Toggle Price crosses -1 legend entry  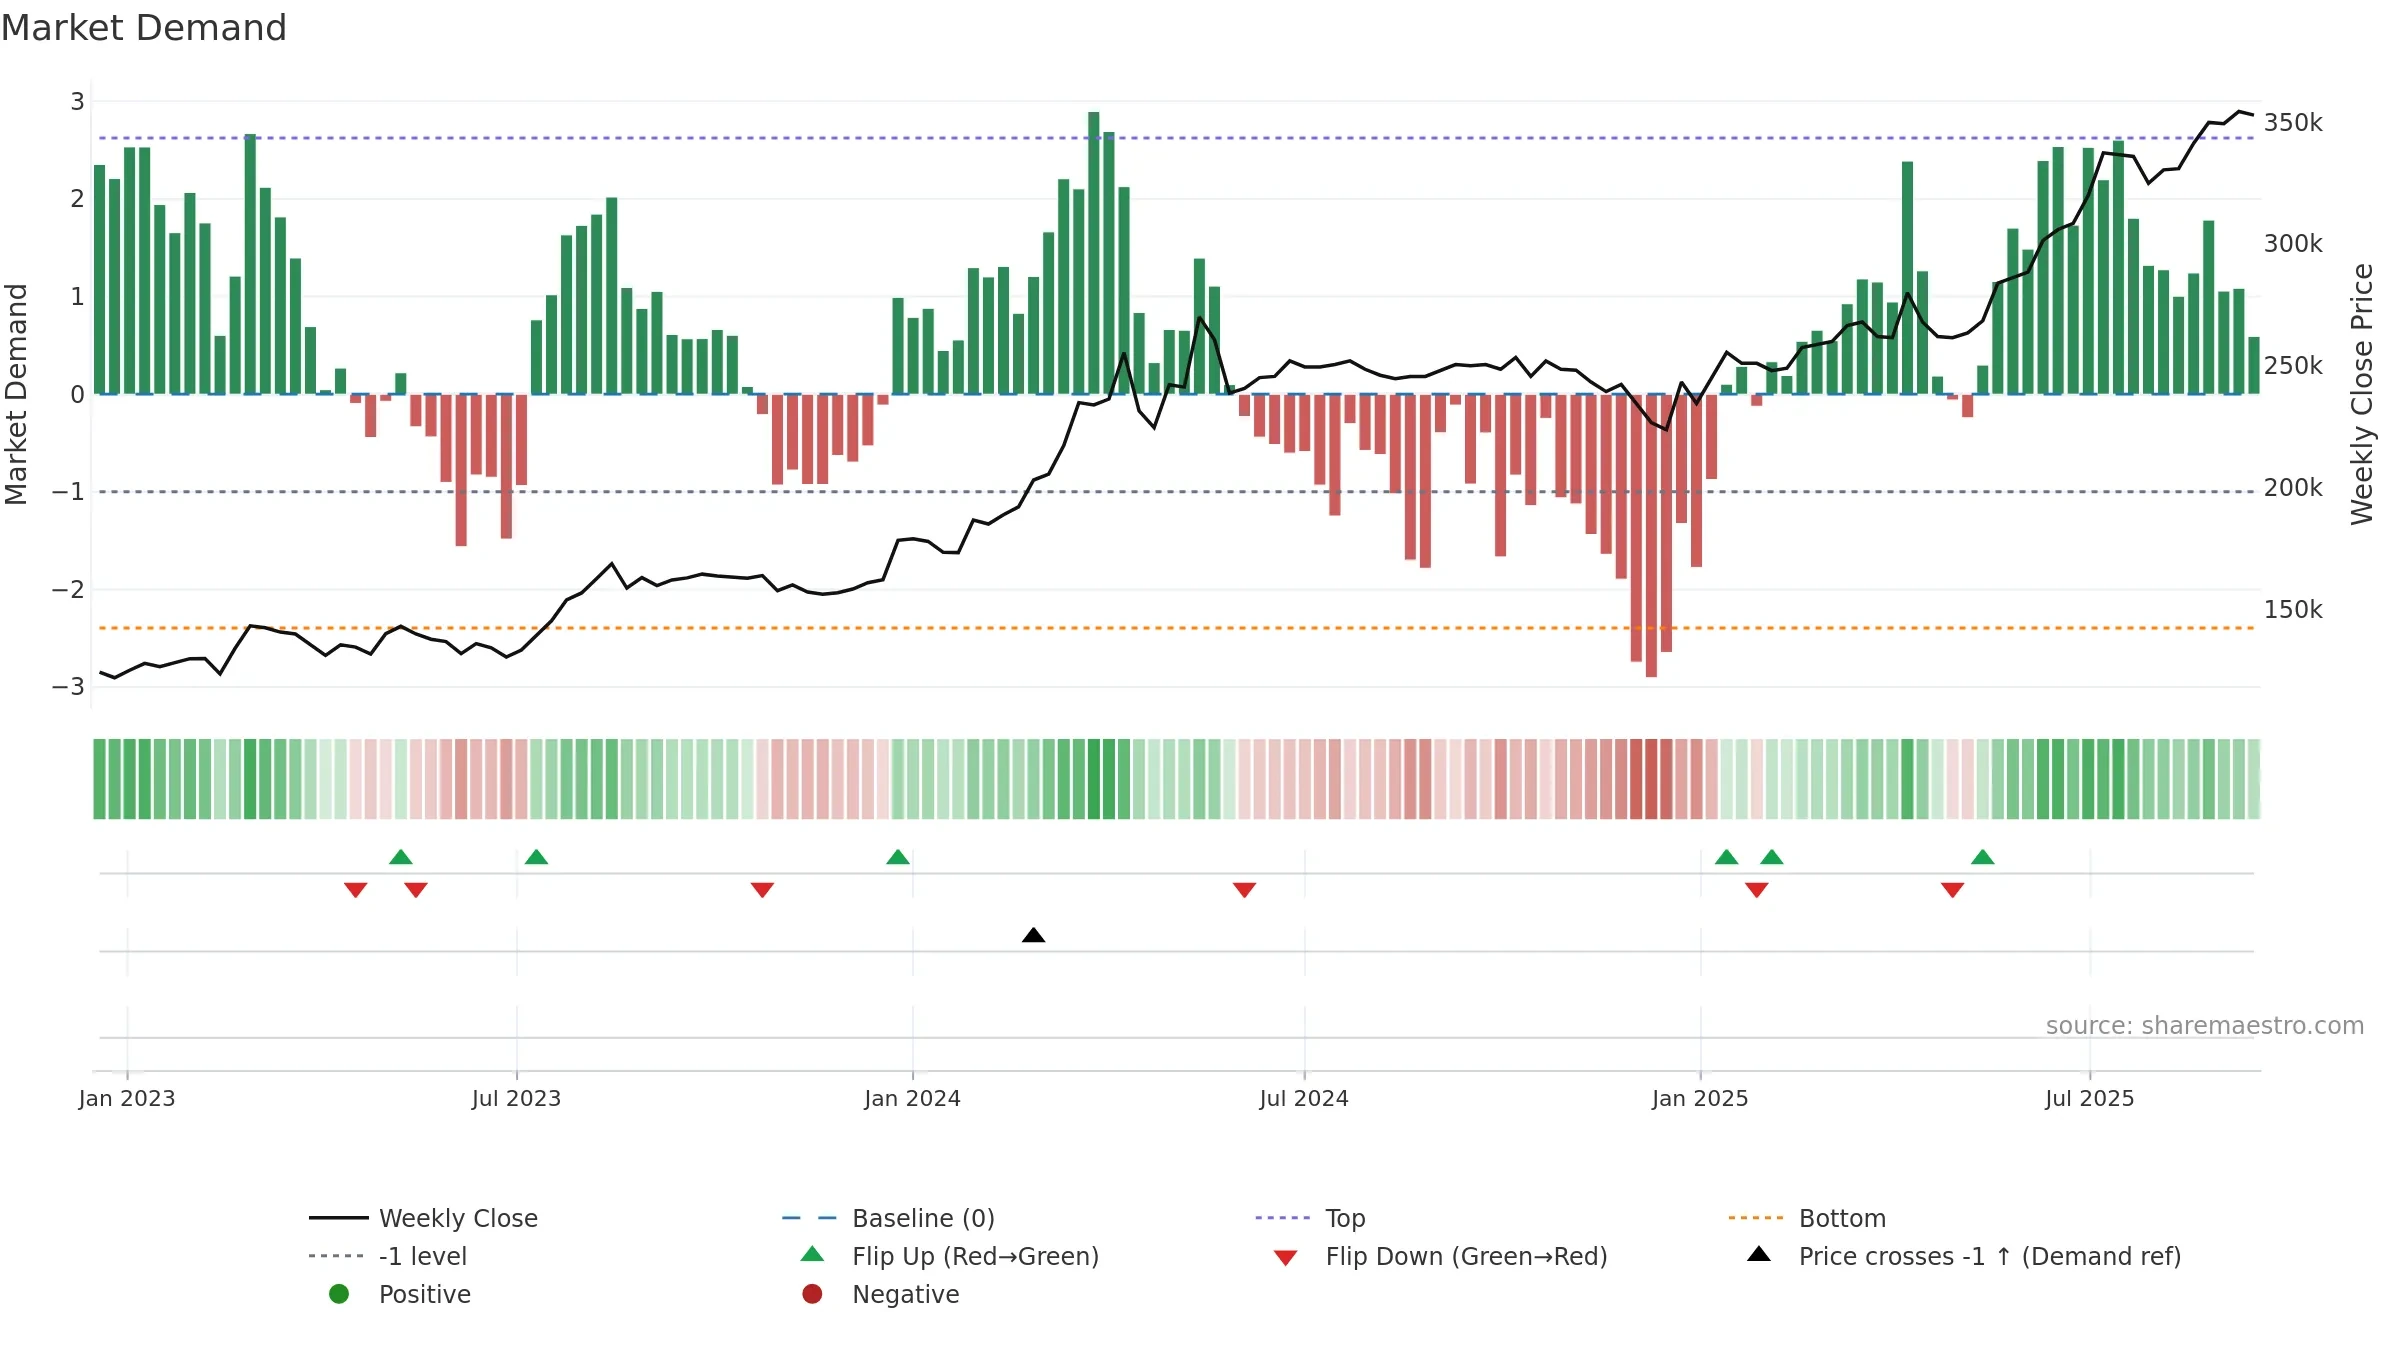(x=1964, y=1256)
